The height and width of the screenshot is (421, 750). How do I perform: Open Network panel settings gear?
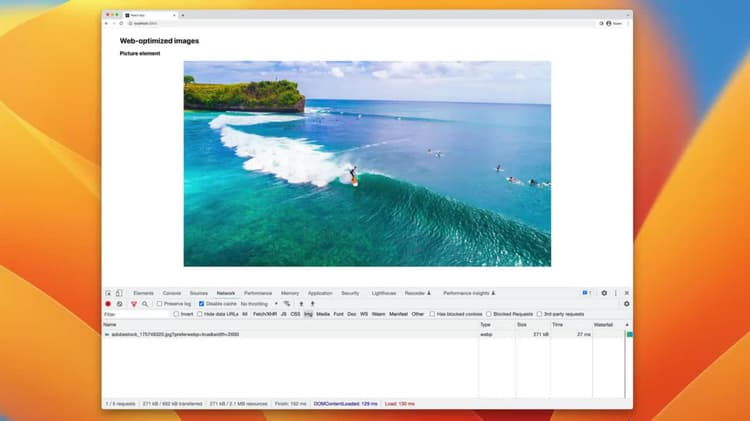click(627, 304)
